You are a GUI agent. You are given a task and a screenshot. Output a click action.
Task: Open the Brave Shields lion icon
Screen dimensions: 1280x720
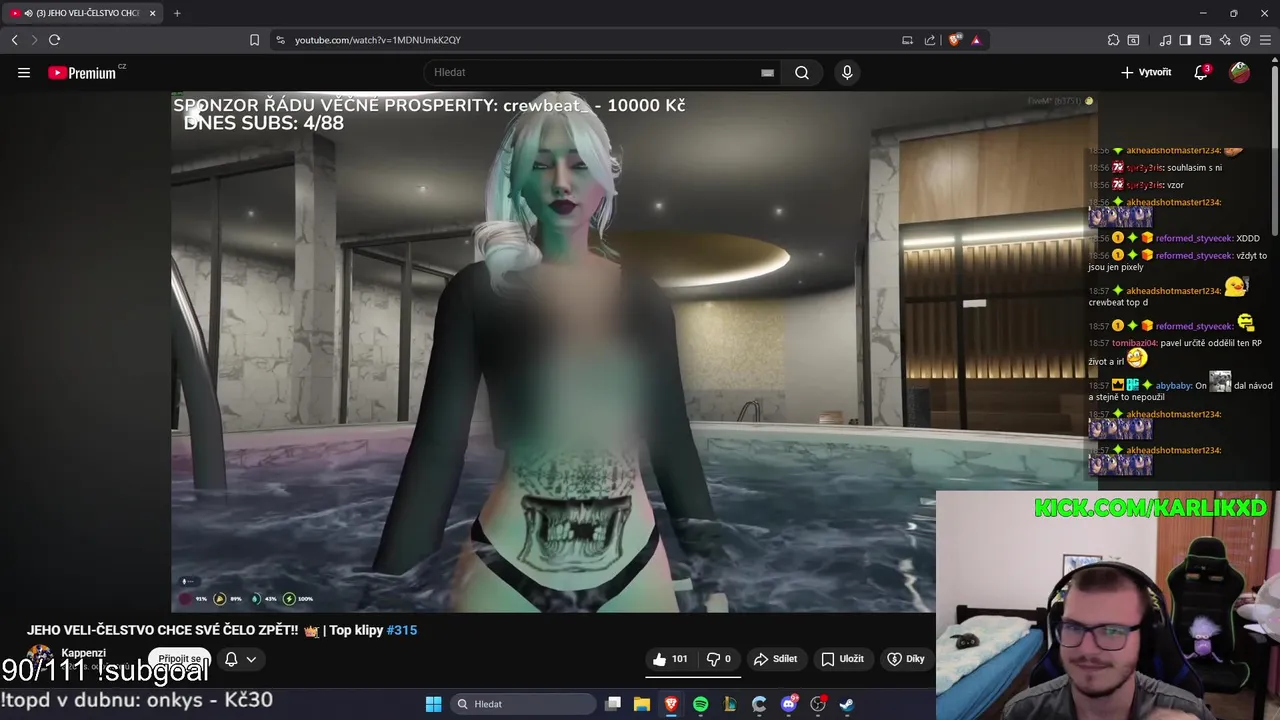point(955,40)
